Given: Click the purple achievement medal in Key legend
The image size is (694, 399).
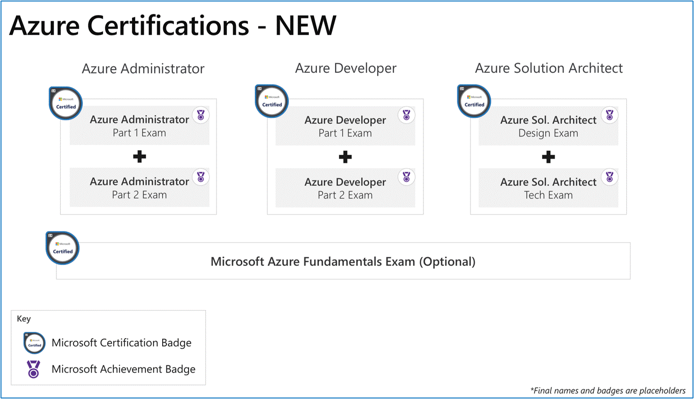Looking at the screenshot, I should tap(33, 369).
